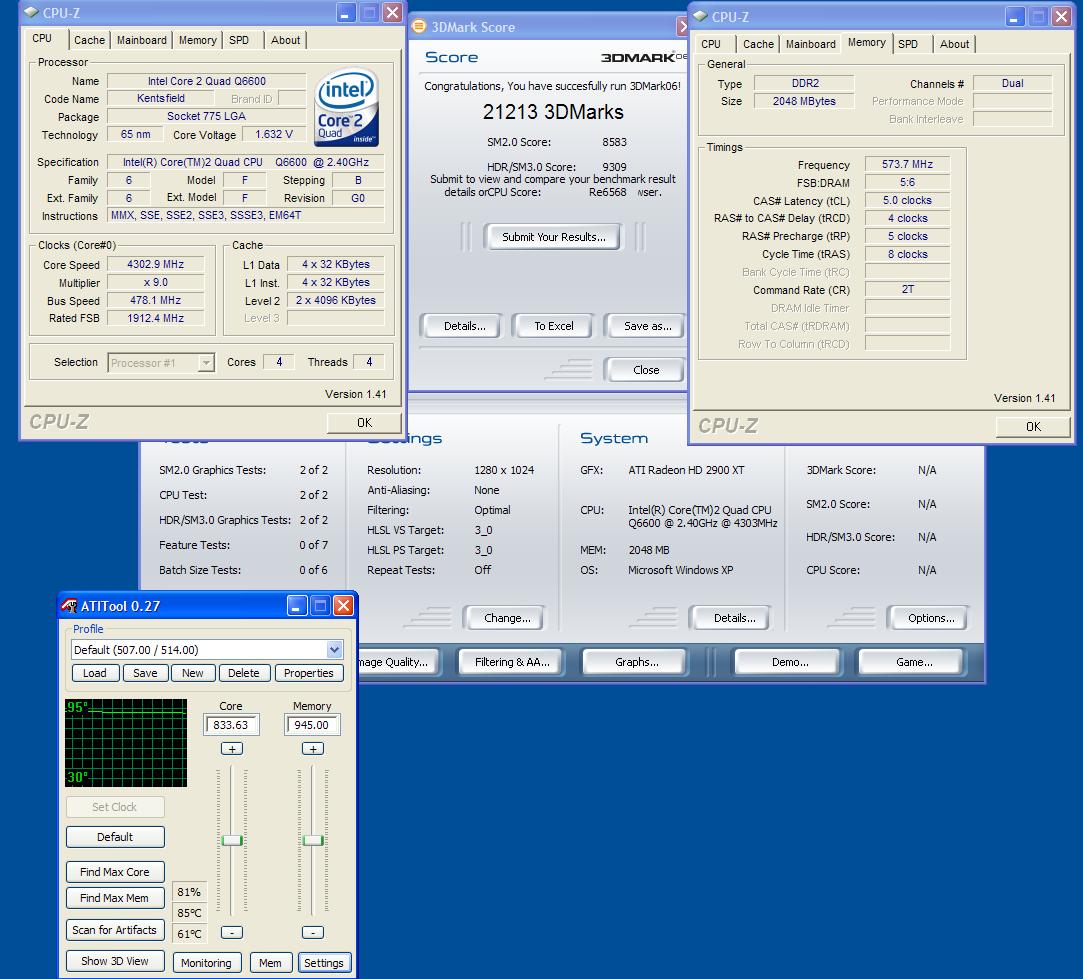This screenshot has height=979, width=1083.
Task: Open SPD tab in right CPU-Z window
Action: pos(908,44)
